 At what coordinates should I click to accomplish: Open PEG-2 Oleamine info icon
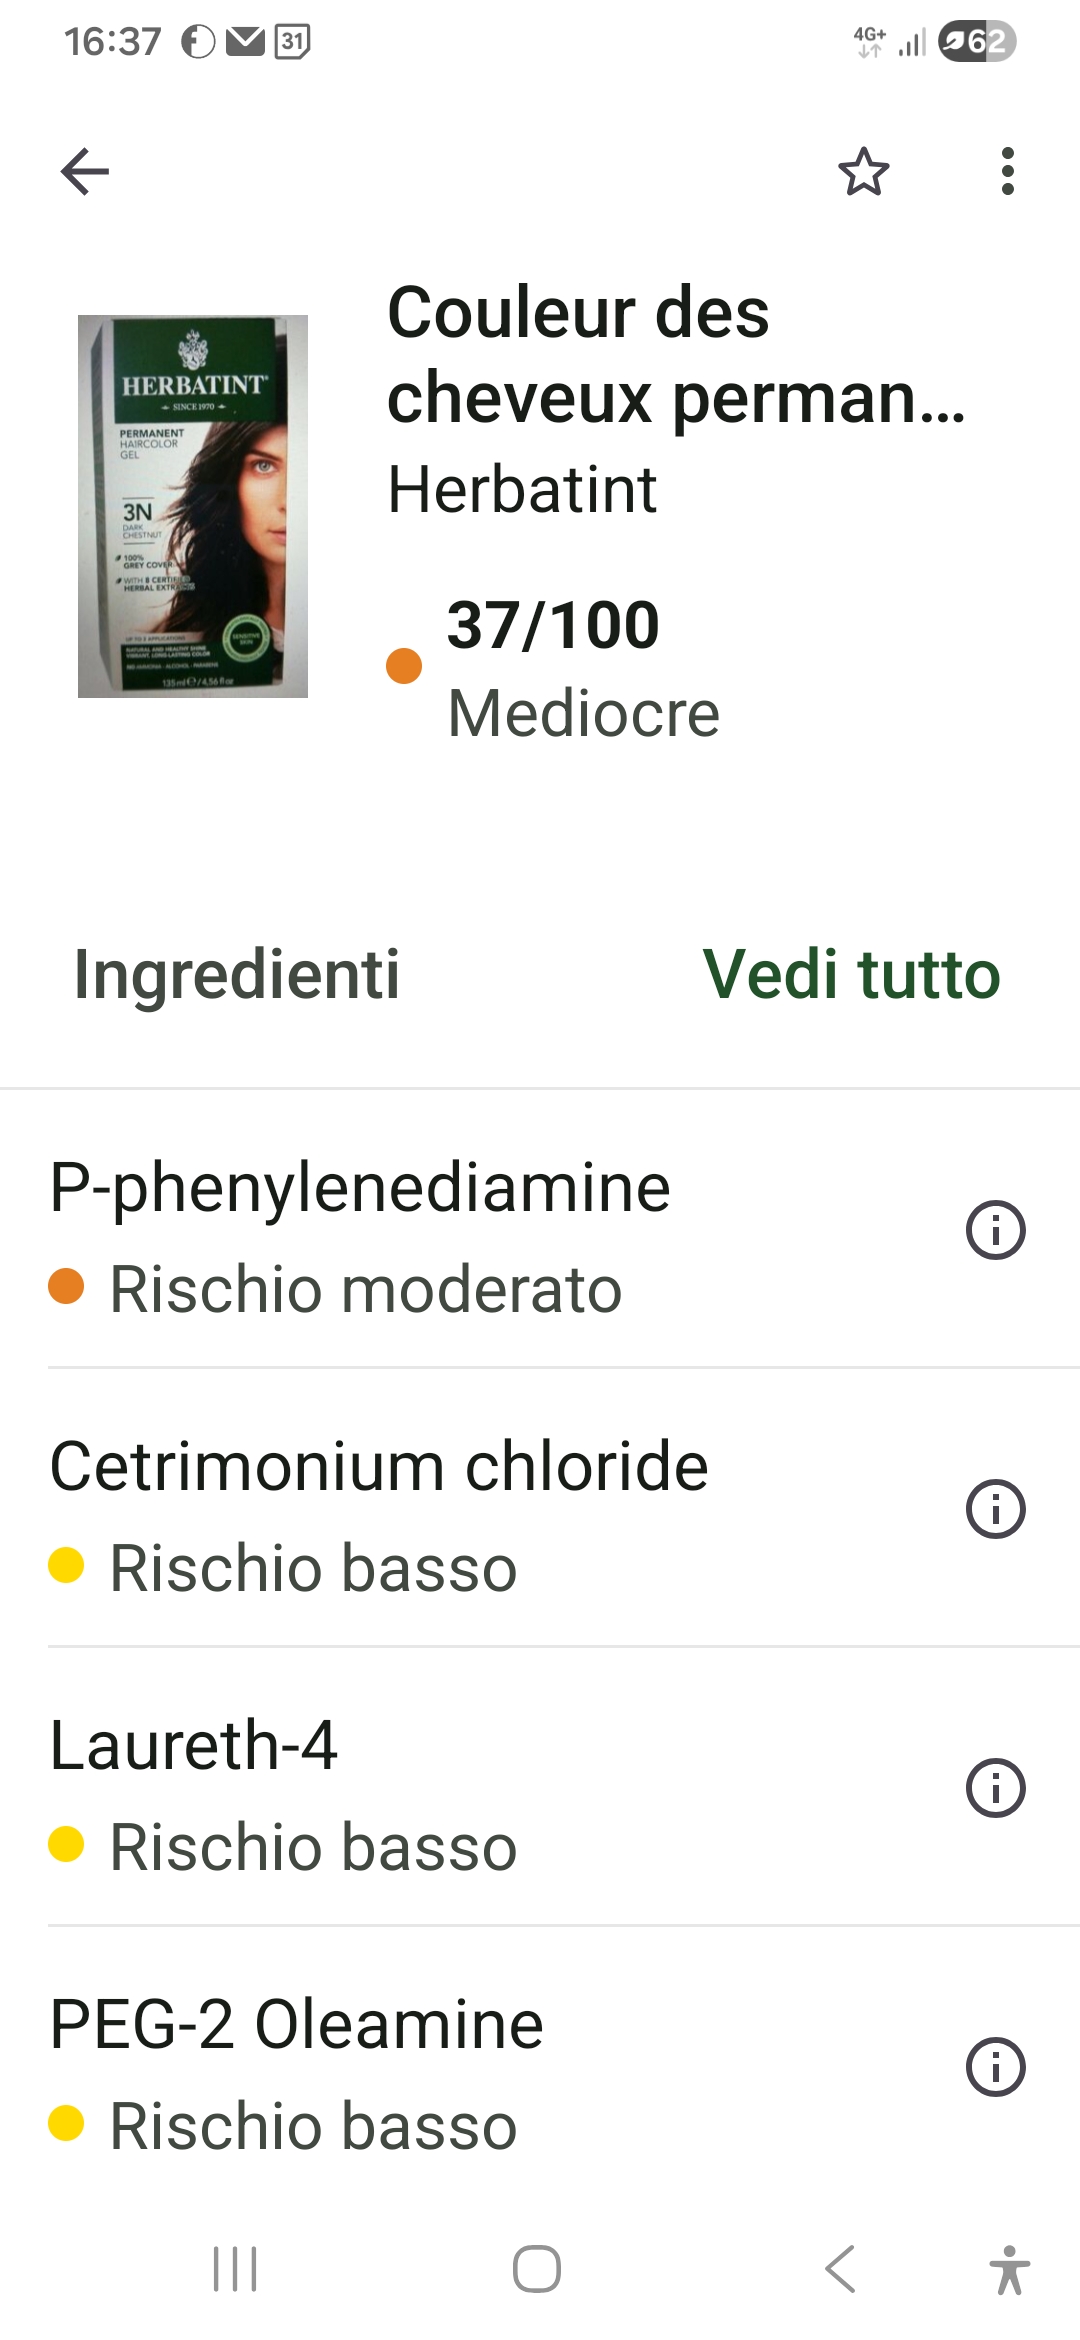point(995,2066)
